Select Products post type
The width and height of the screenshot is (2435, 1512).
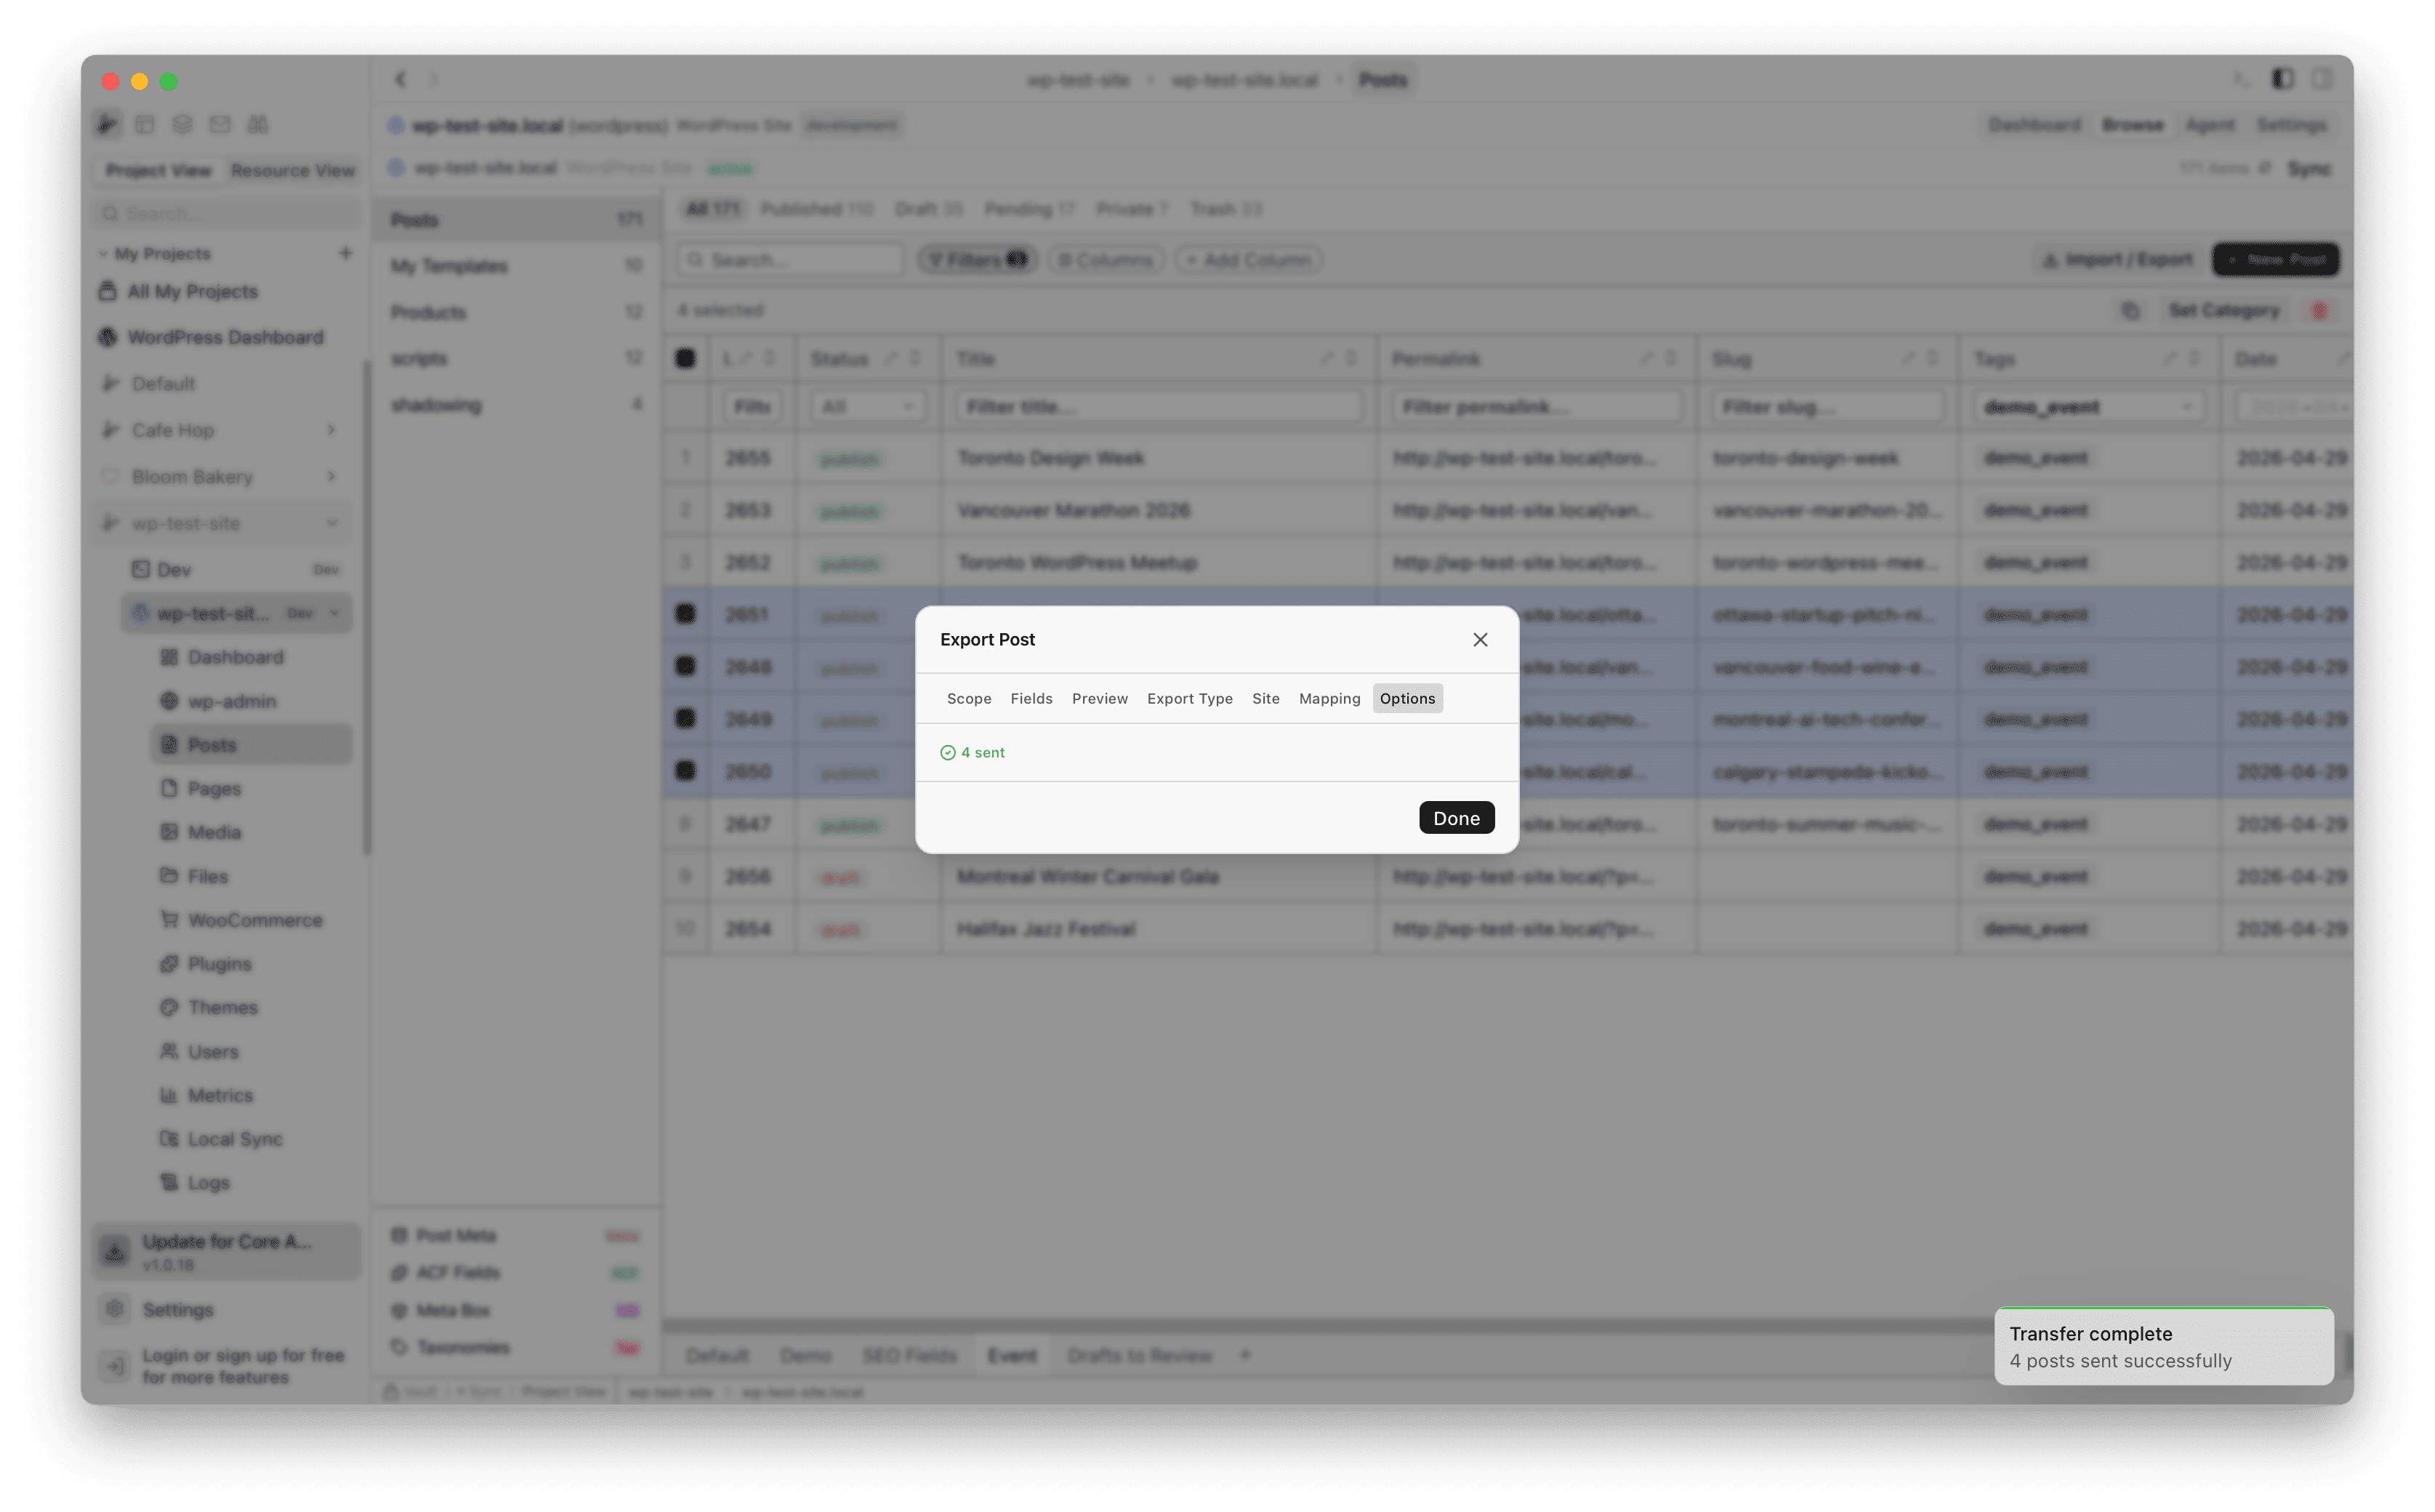[516, 312]
